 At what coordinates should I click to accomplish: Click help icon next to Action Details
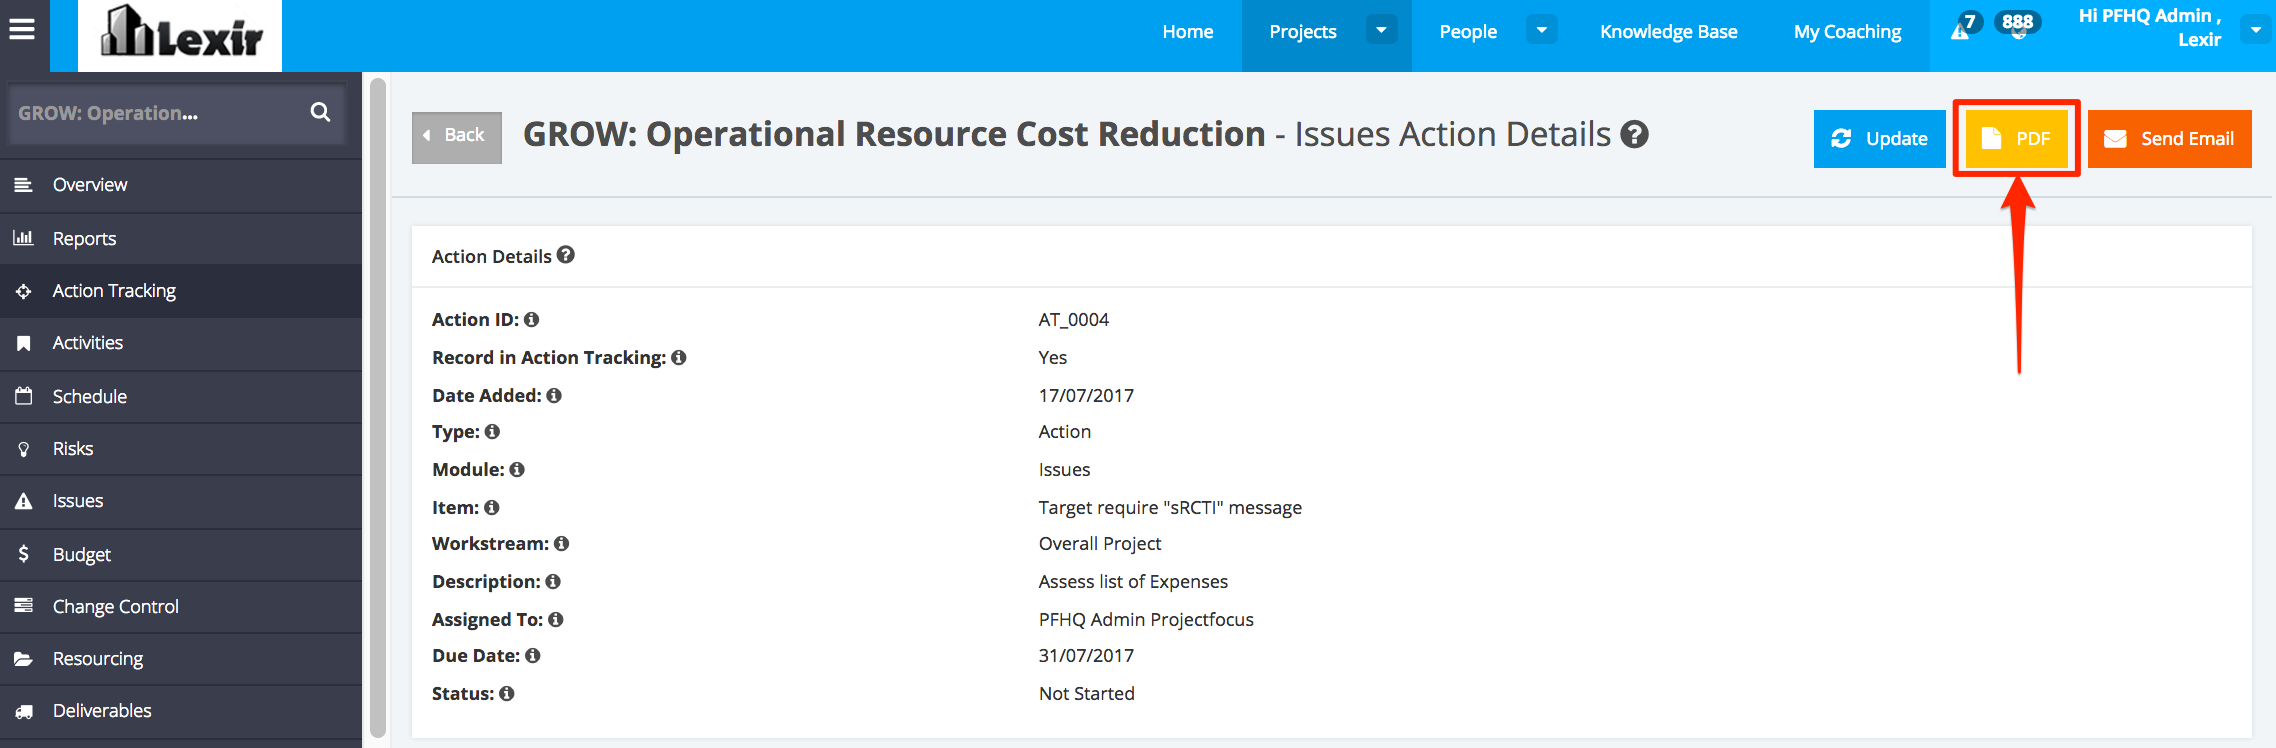tap(566, 255)
